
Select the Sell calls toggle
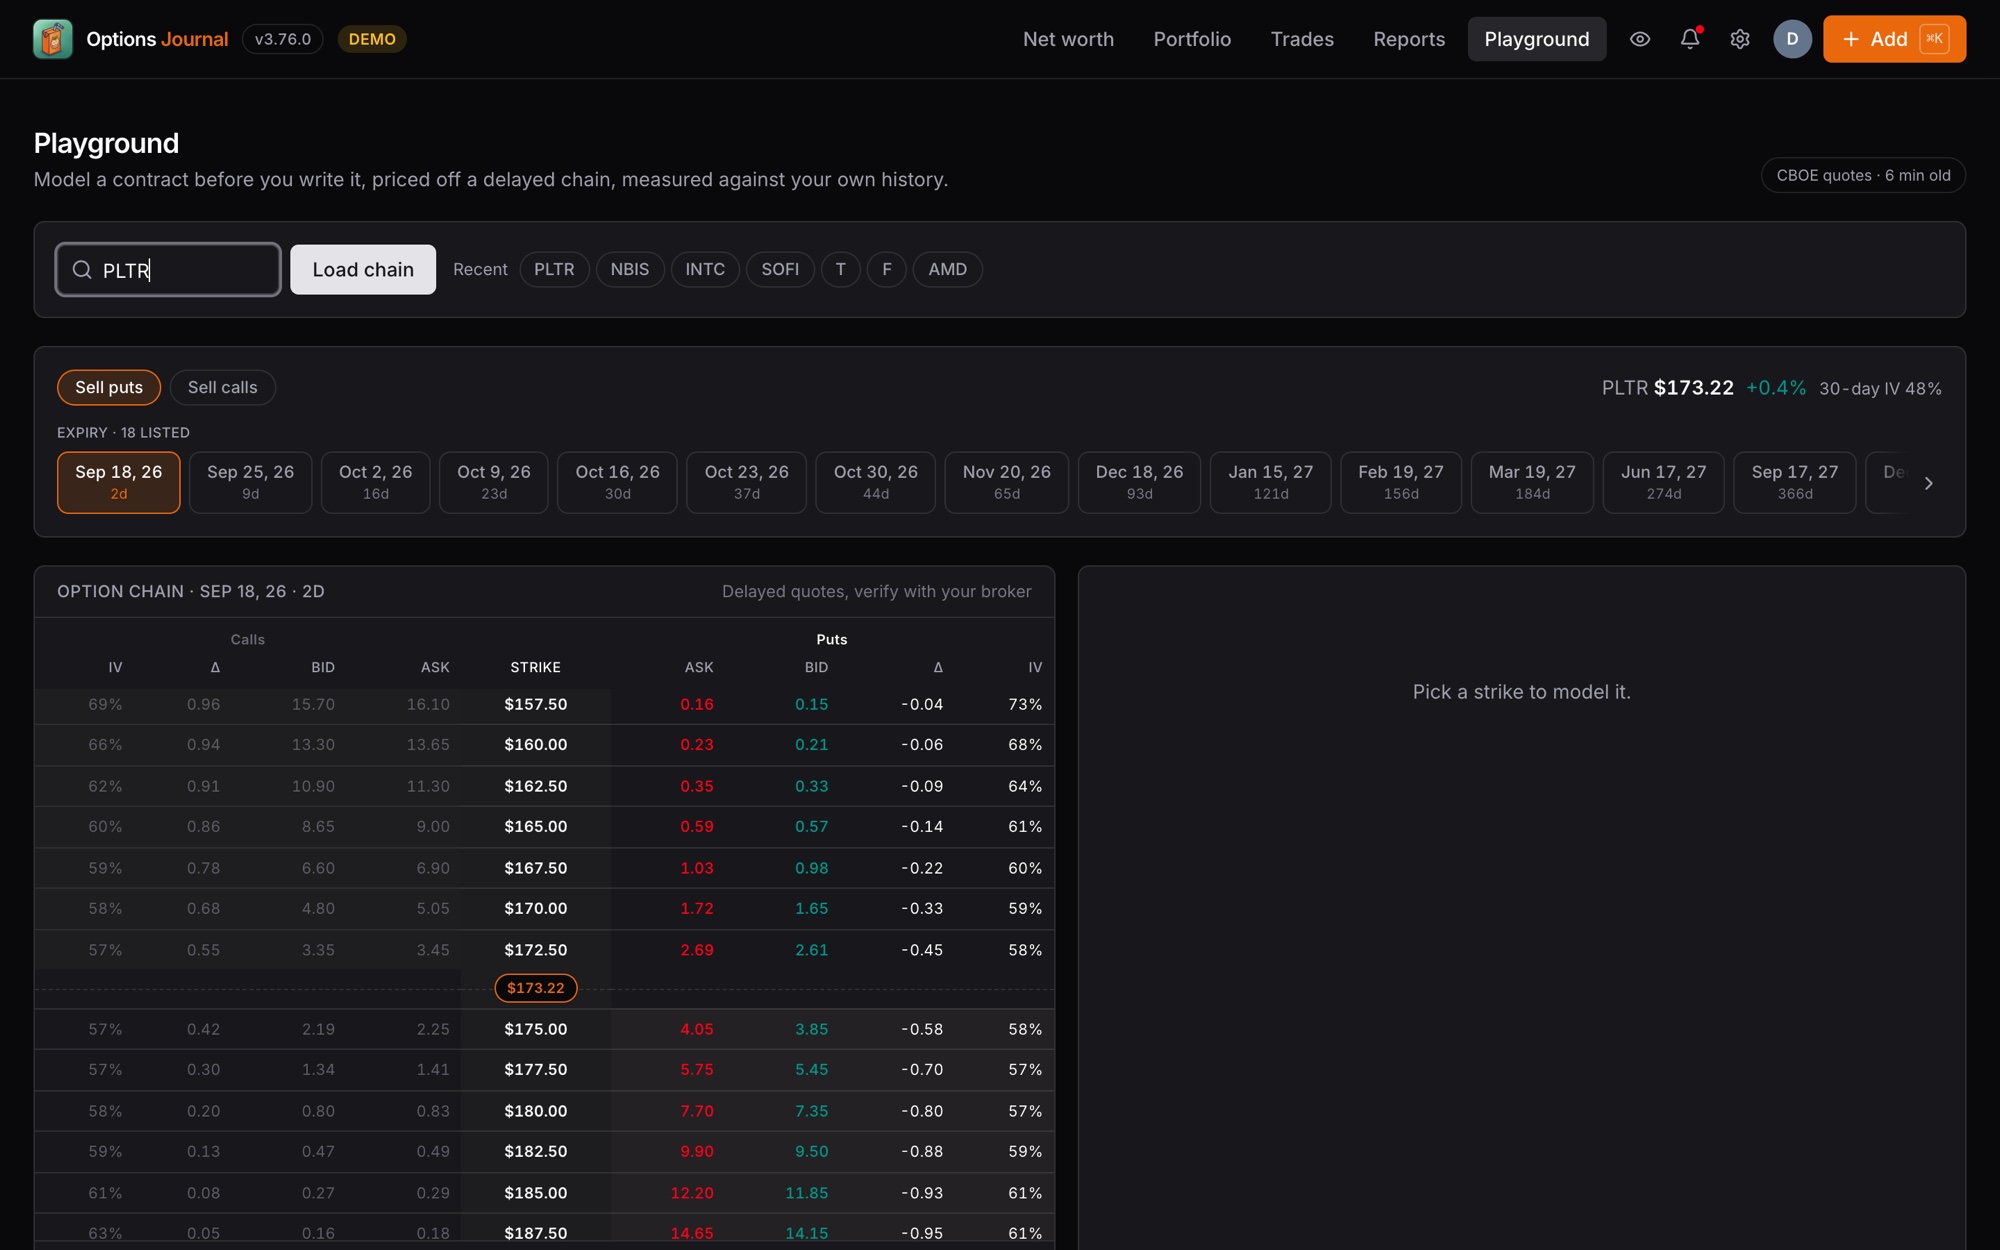click(223, 388)
